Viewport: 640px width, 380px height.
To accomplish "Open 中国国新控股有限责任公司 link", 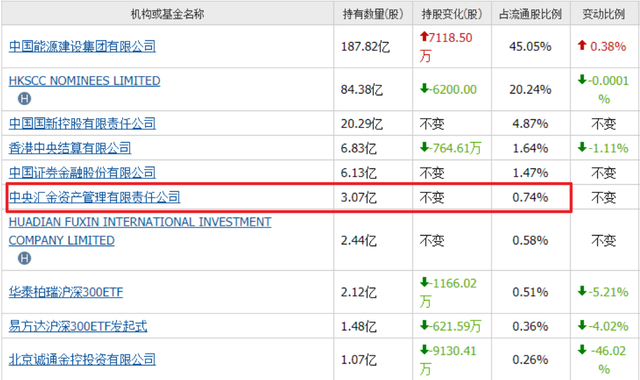I will pos(82,123).
